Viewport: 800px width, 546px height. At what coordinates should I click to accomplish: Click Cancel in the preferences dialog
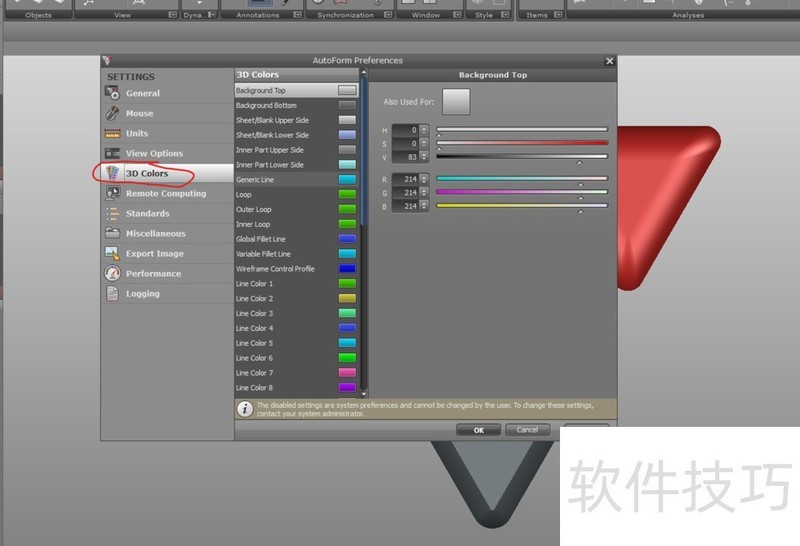(528, 430)
